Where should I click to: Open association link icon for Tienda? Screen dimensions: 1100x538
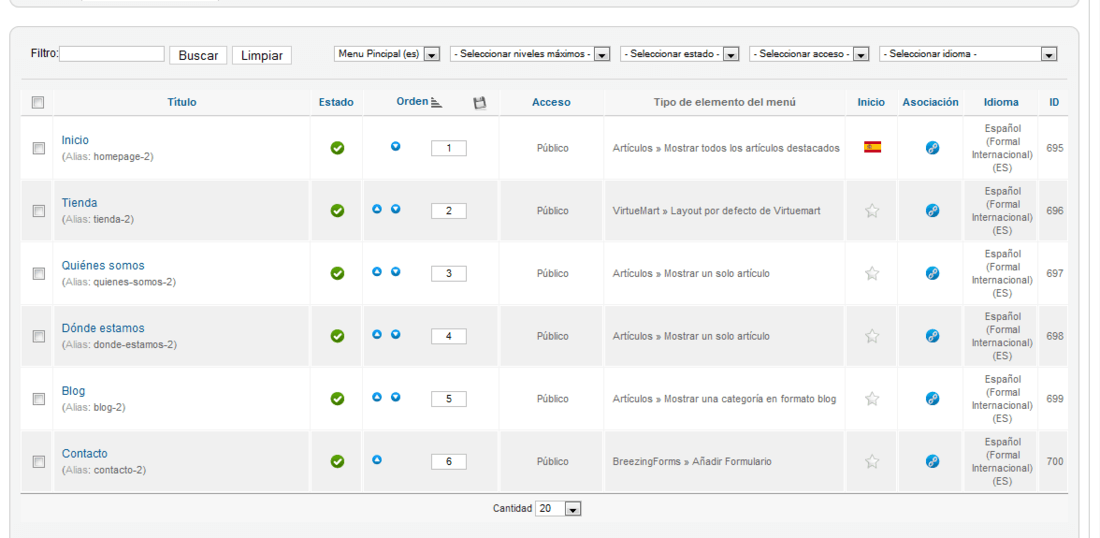tap(932, 210)
